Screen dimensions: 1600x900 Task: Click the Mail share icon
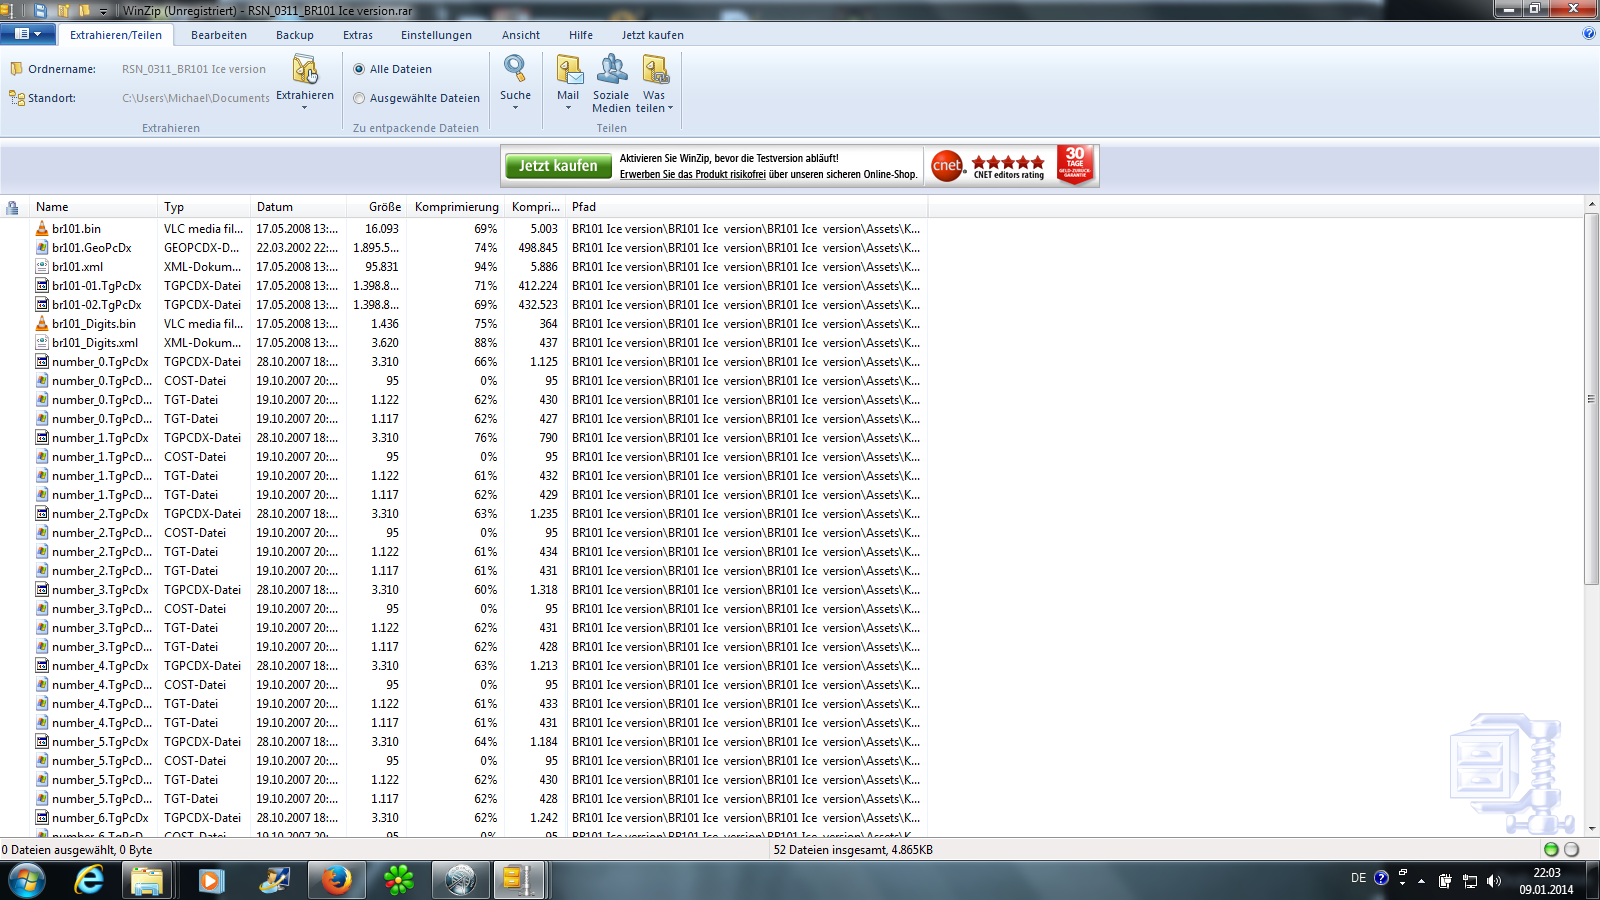(569, 69)
